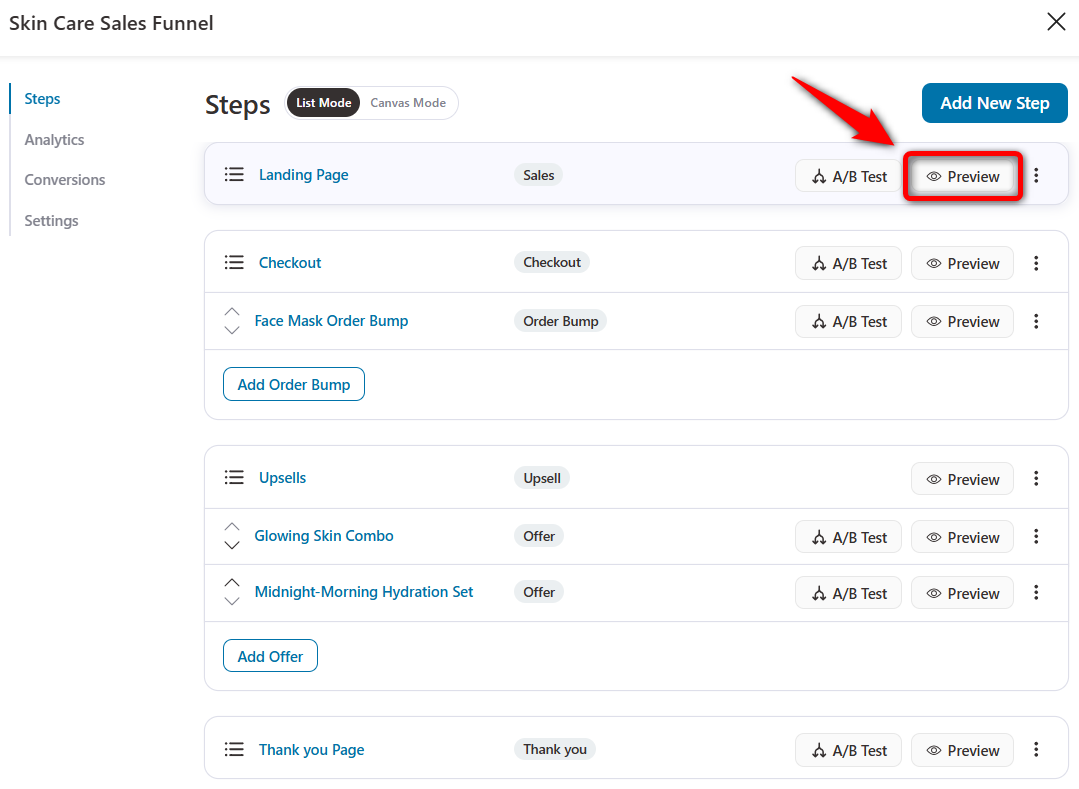Move Face Mask Order Bump down
This screenshot has width=1079, height=789.
tap(232, 330)
